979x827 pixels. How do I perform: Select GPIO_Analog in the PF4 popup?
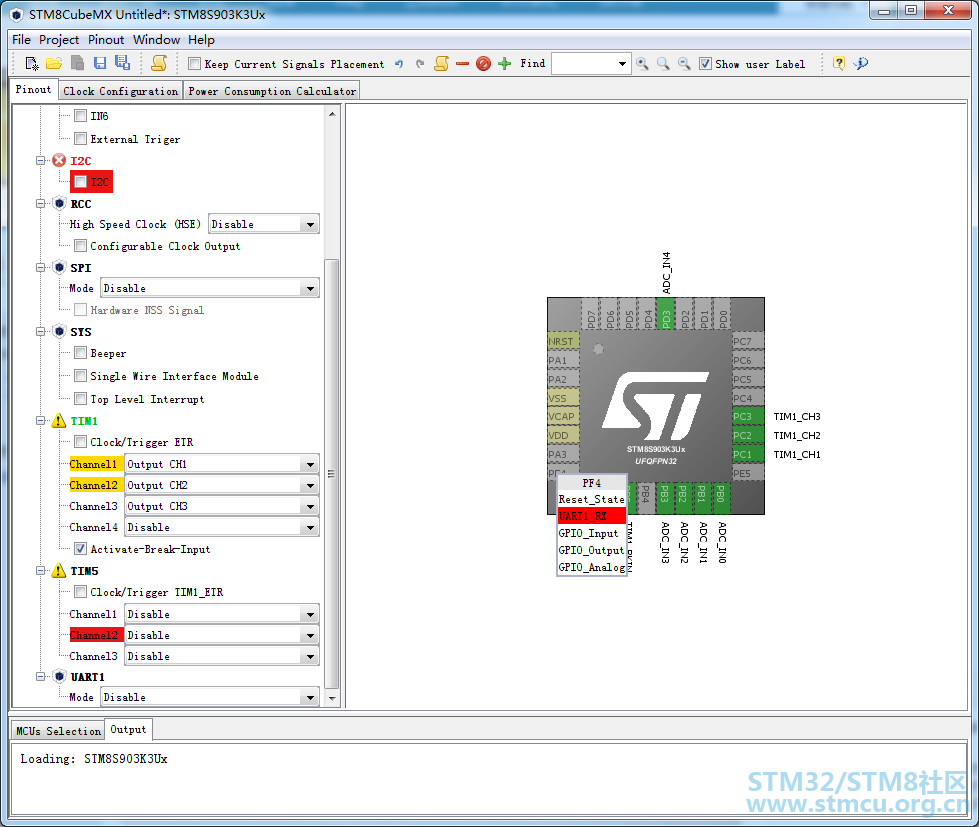592,567
